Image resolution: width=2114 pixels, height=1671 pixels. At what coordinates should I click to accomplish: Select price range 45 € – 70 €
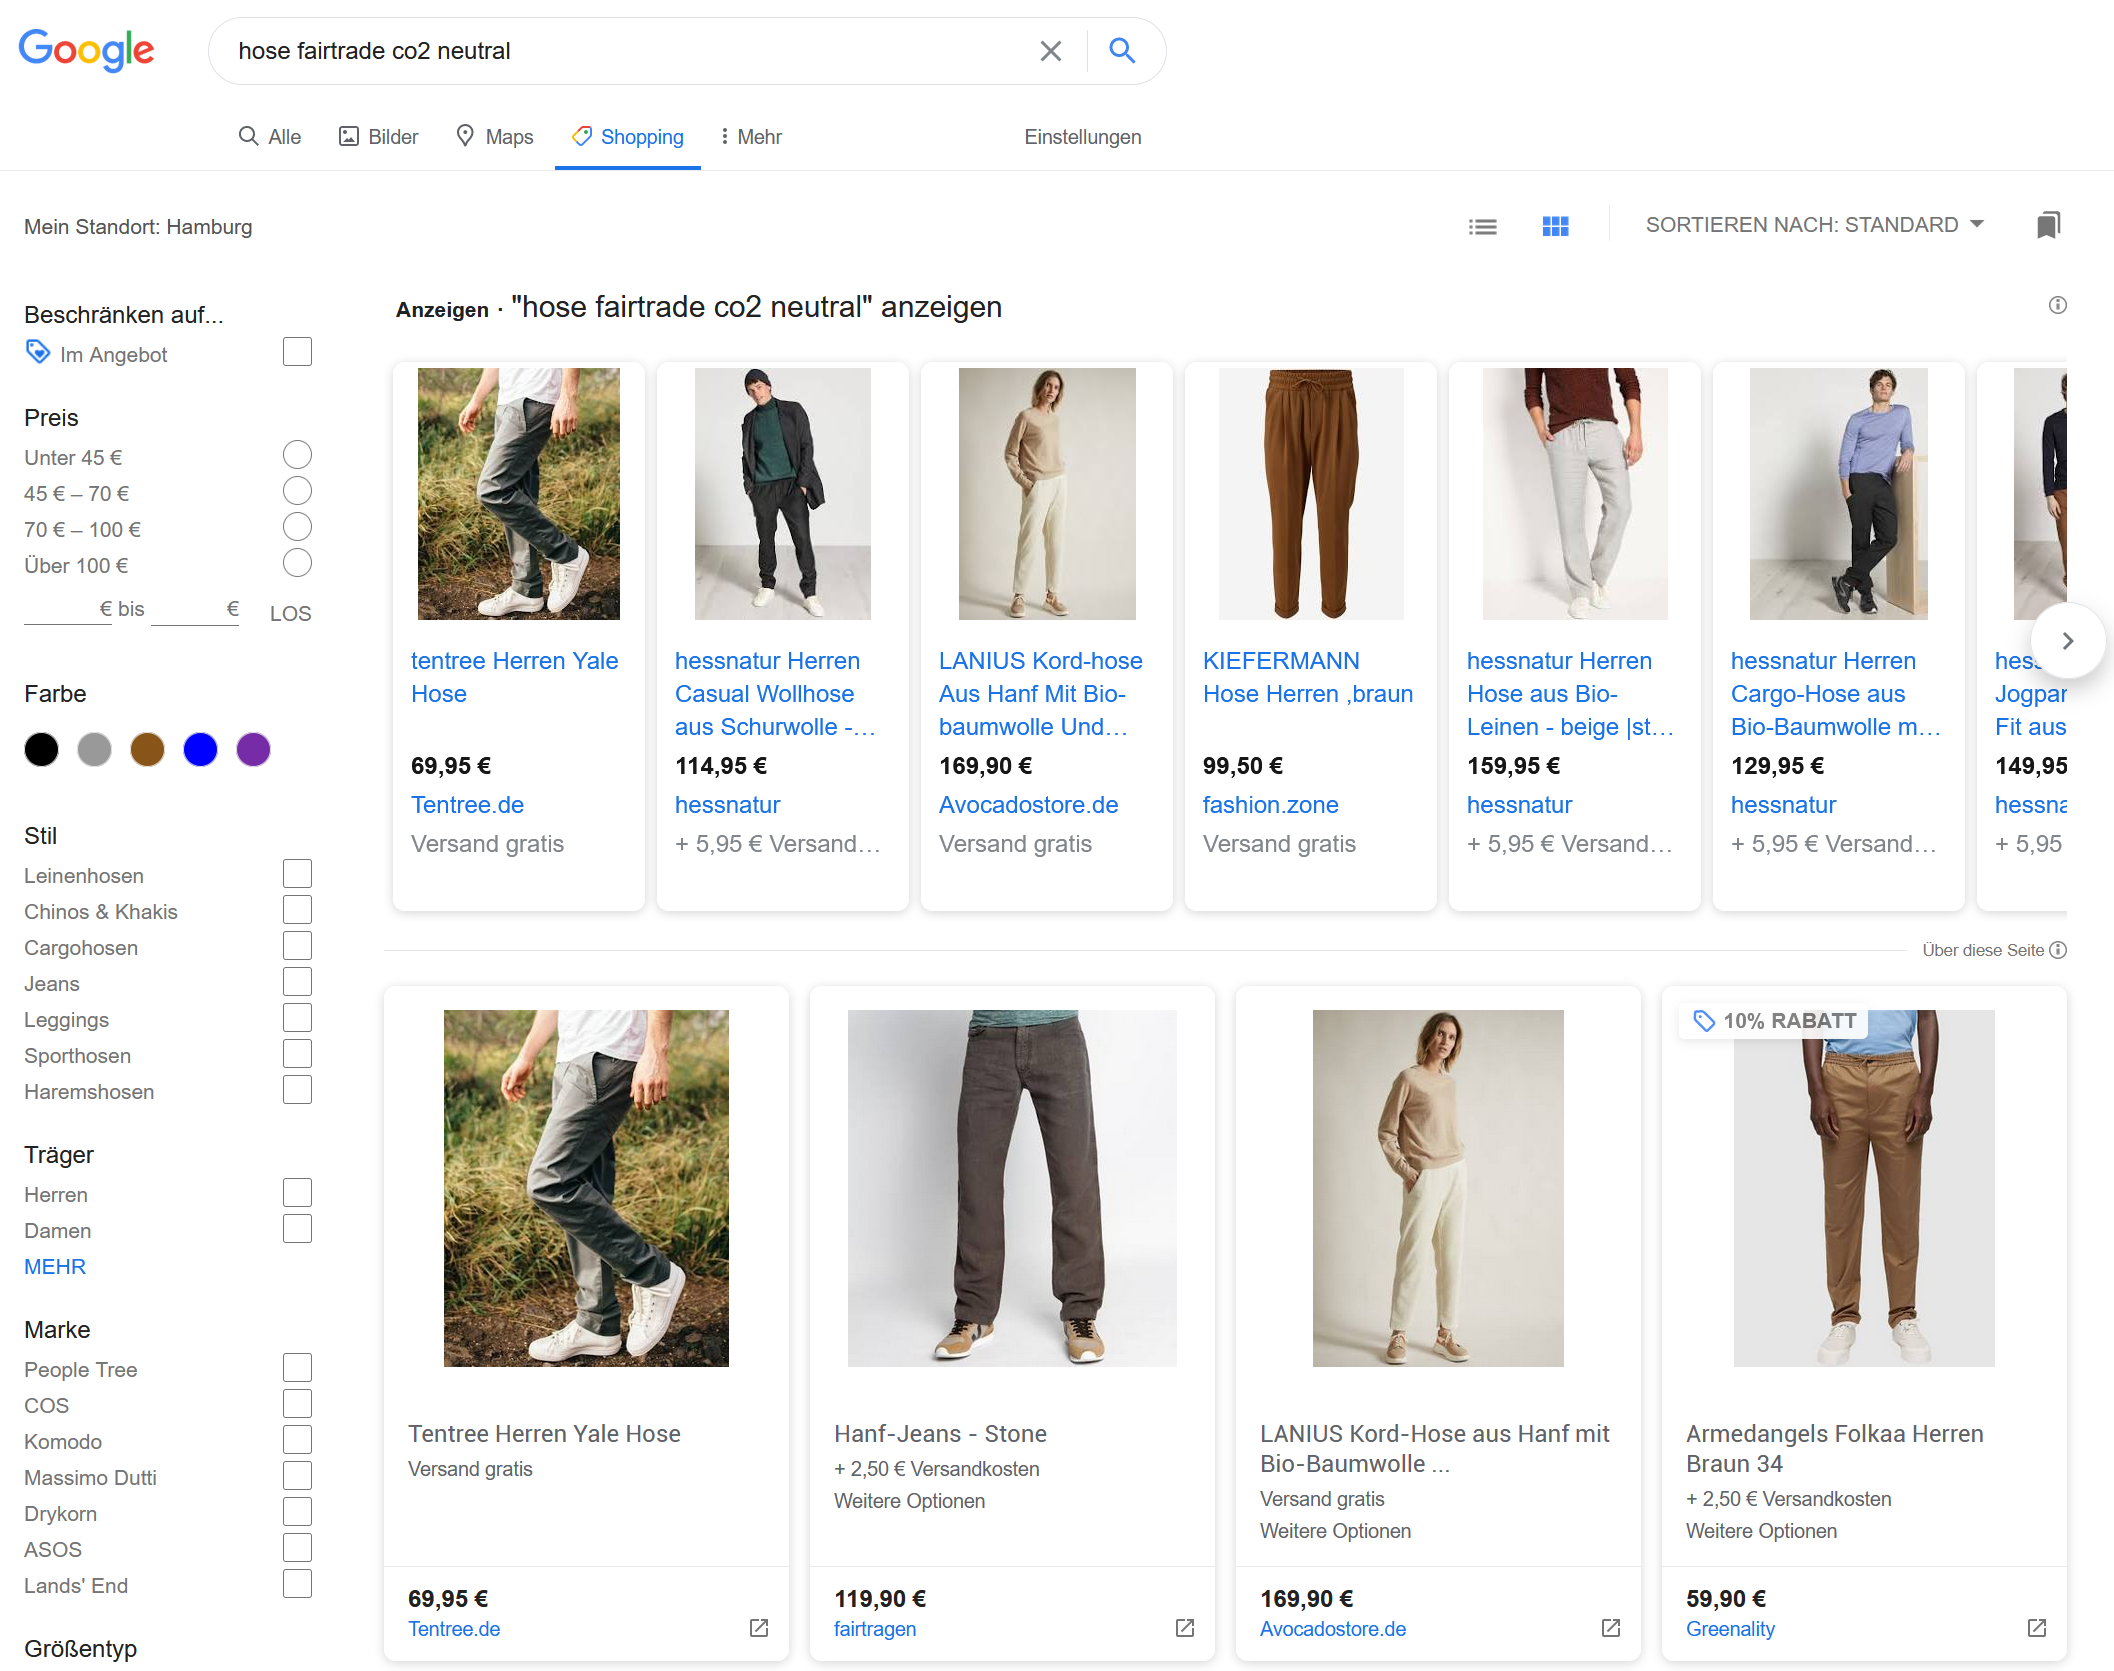[x=297, y=491]
